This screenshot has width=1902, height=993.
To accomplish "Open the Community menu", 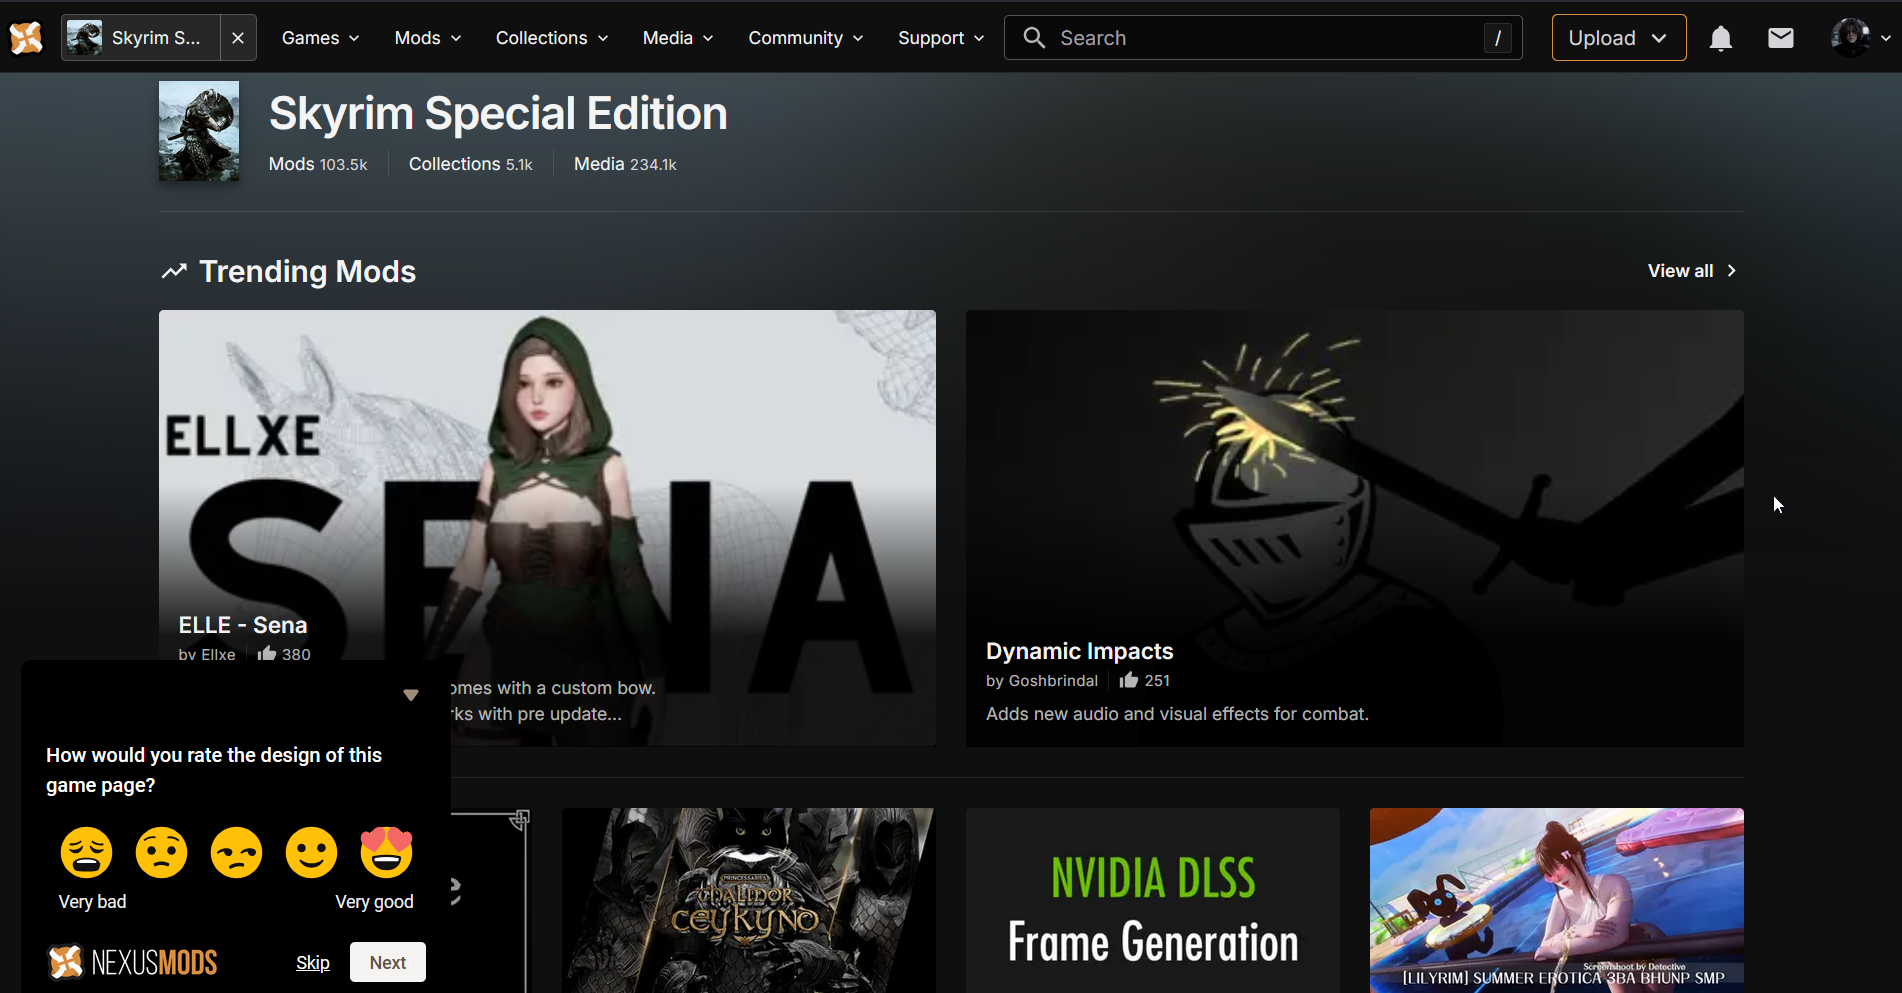I will [x=806, y=38].
